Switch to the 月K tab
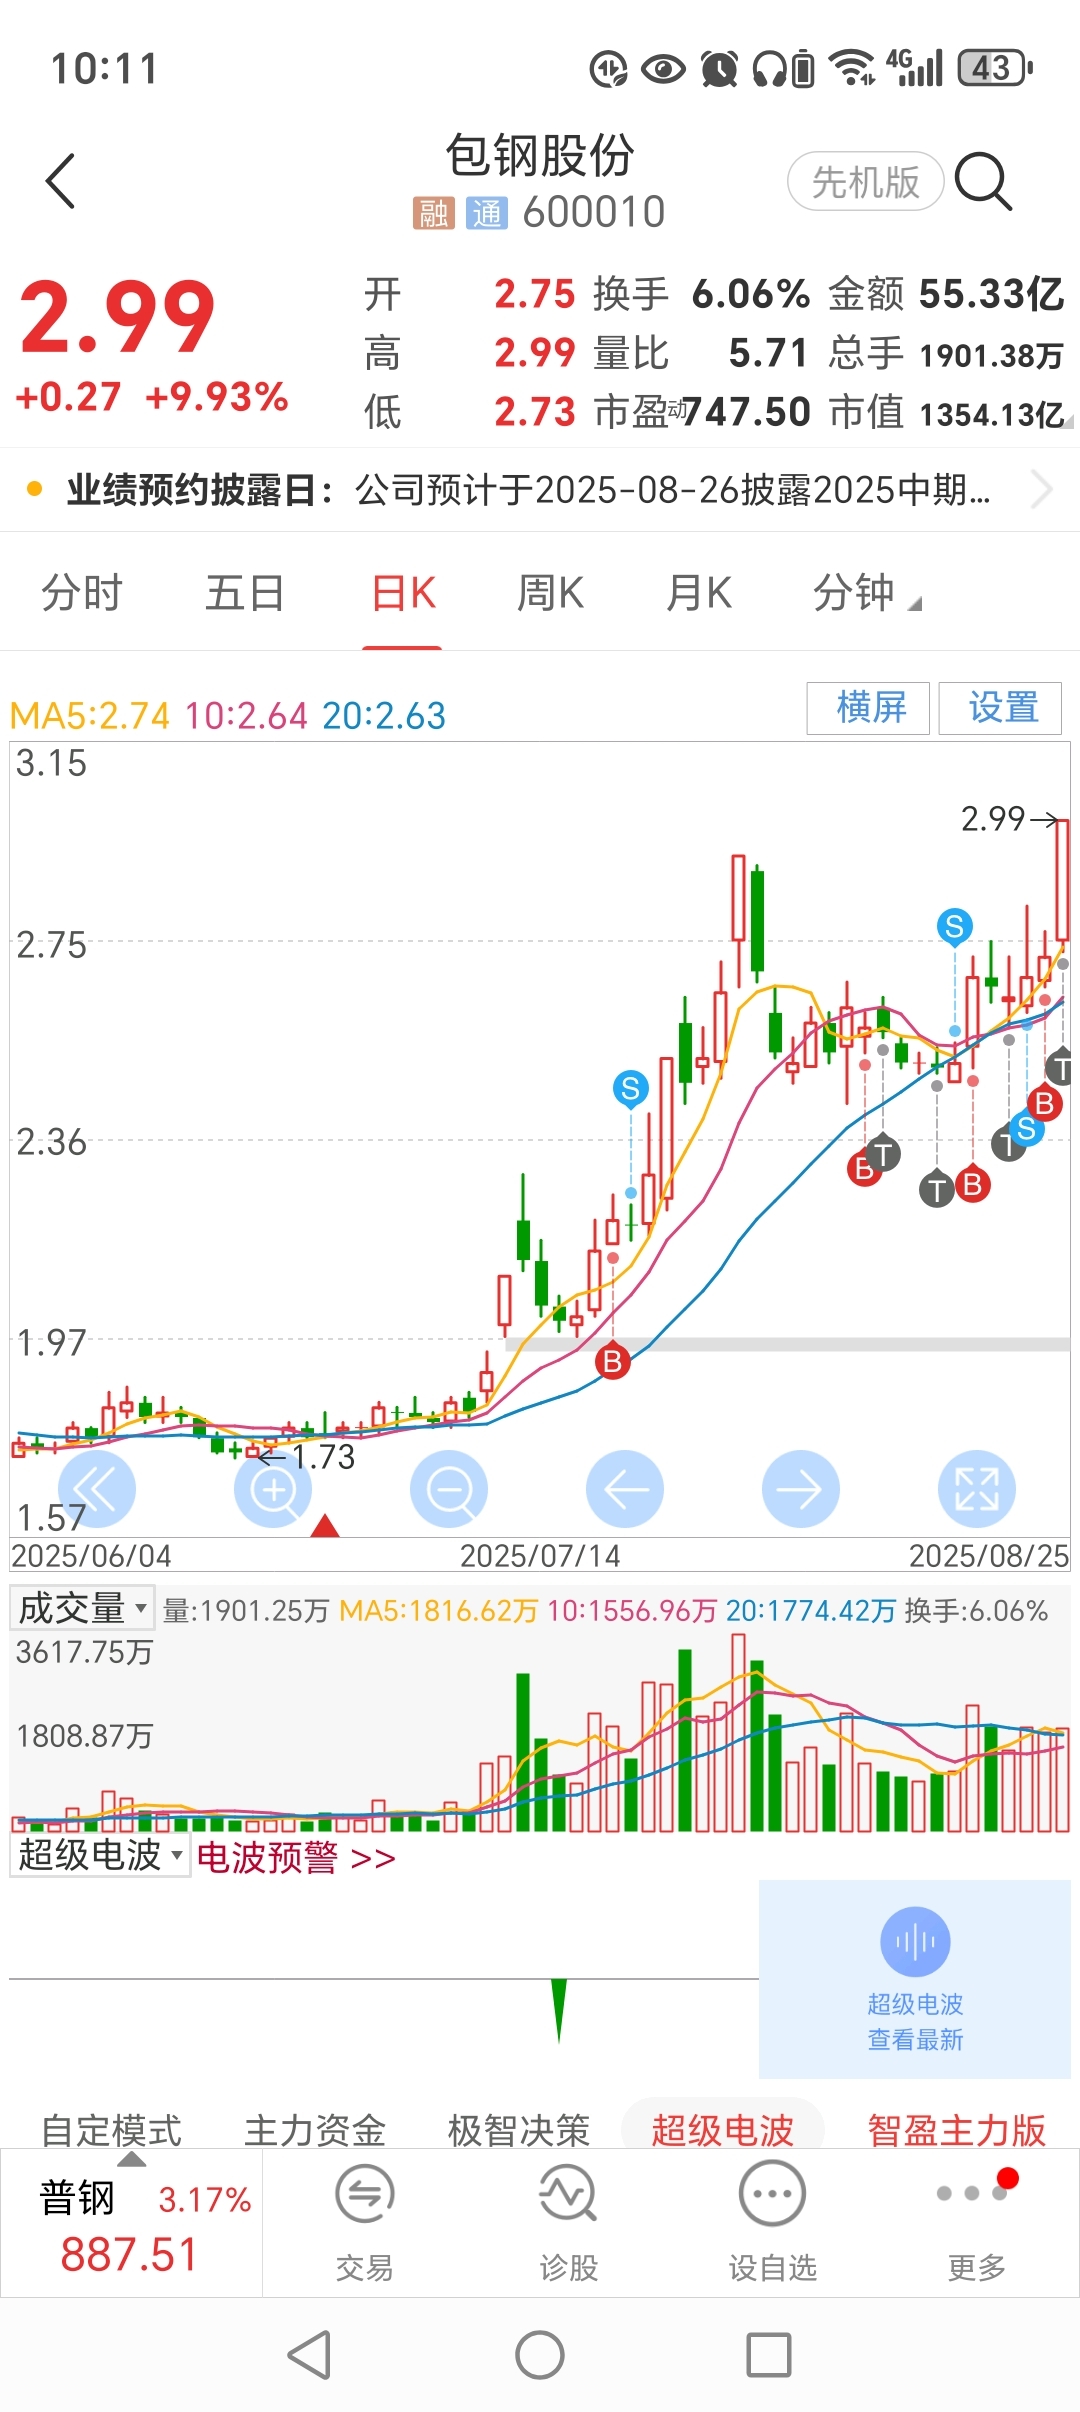This screenshot has height=2412, width=1080. coord(699,593)
